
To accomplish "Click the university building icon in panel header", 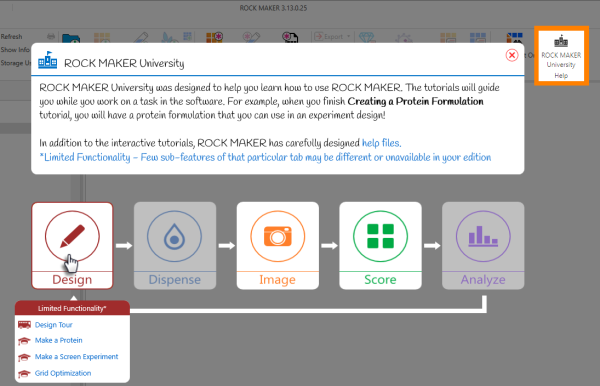I will [48, 60].
